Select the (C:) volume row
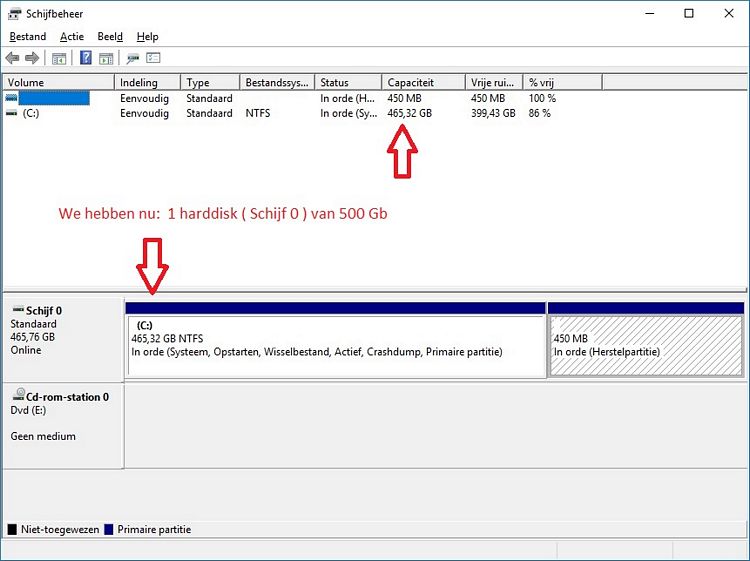Viewport: 750px width, 561px height. click(x=303, y=113)
